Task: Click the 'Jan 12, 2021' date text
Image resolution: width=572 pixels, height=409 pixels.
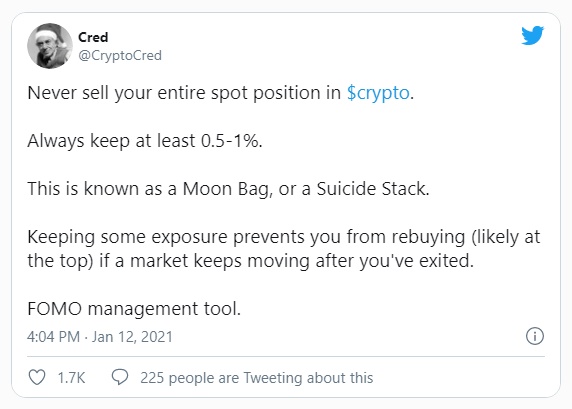Action: tap(132, 336)
